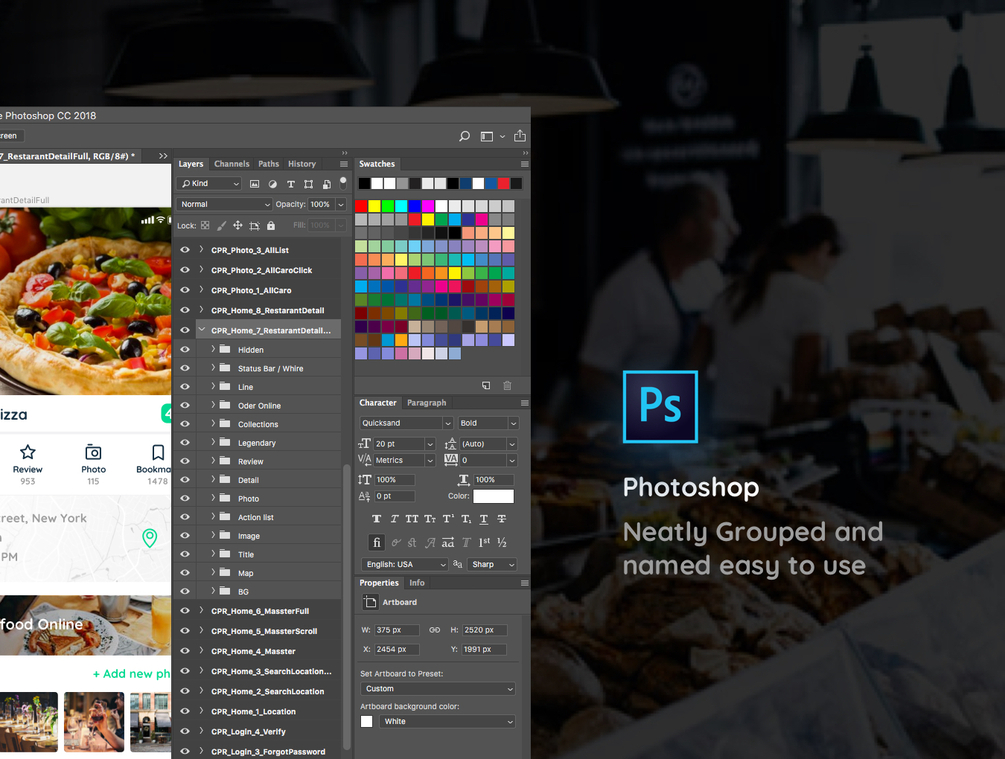
Task: Click link width and height chain icon
Action: tap(435, 630)
